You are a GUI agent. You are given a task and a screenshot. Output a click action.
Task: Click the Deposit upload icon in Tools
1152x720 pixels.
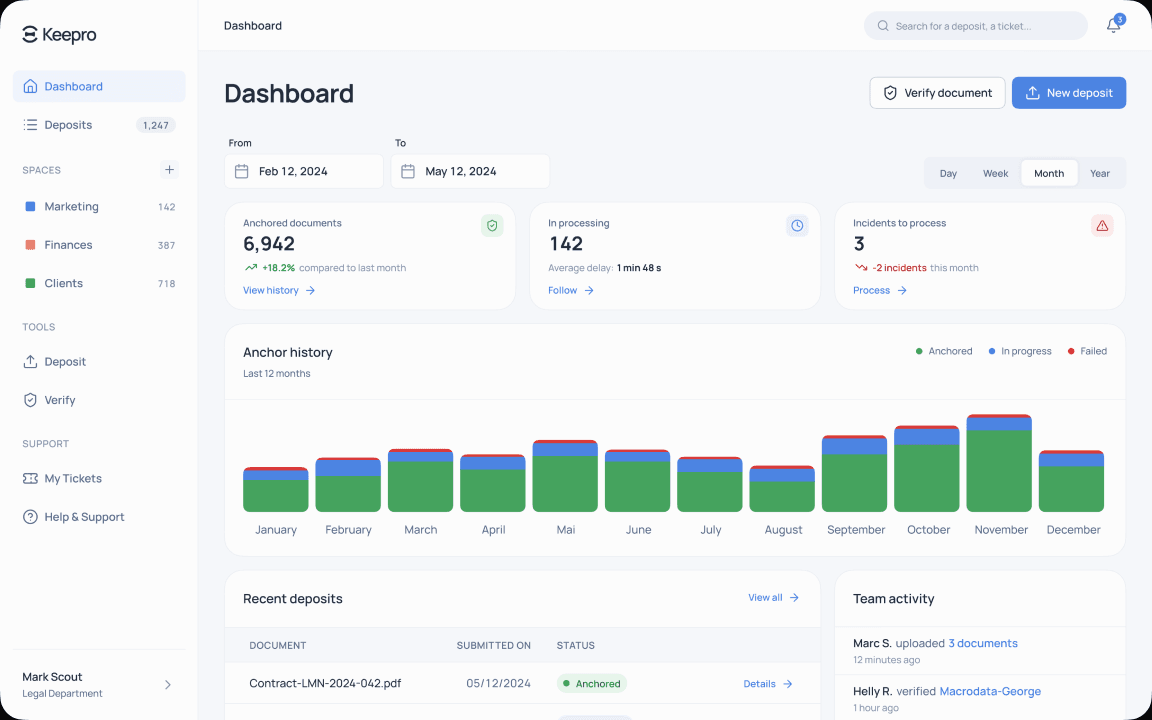point(30,361)
